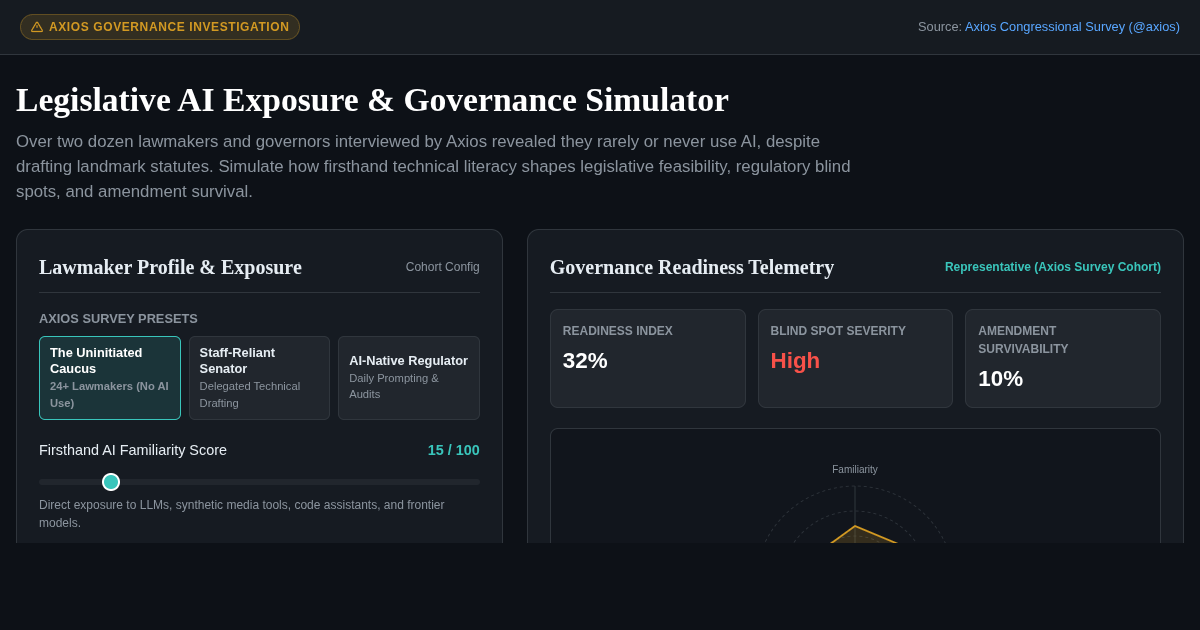Click the warning triangle icon in the badge

[x=37, y=27]
